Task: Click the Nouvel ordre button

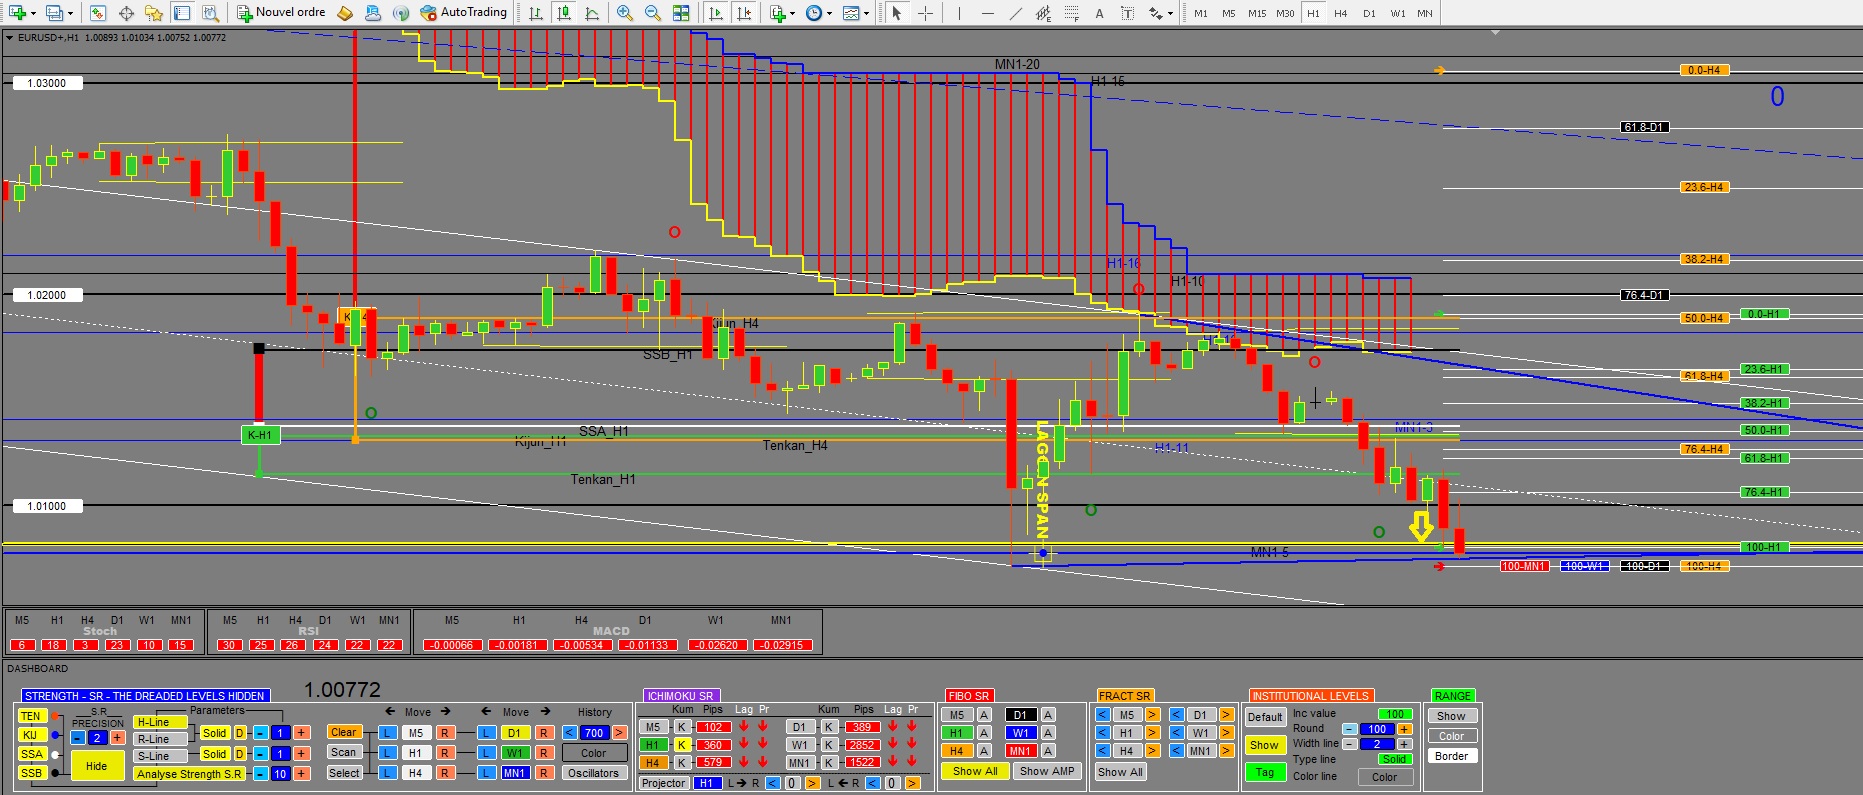Action: pyautogui.click(x=281, y=13)
